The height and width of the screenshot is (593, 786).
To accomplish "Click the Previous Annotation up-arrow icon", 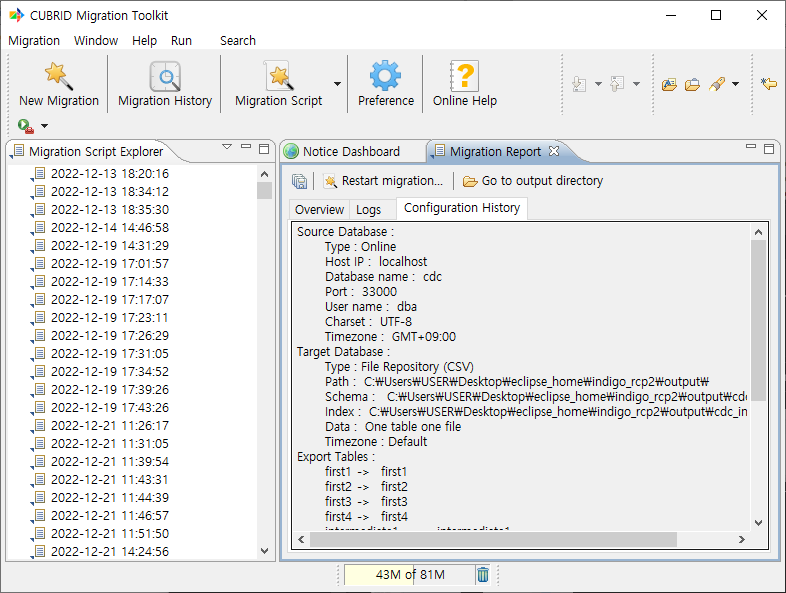I will coord(617,84).
